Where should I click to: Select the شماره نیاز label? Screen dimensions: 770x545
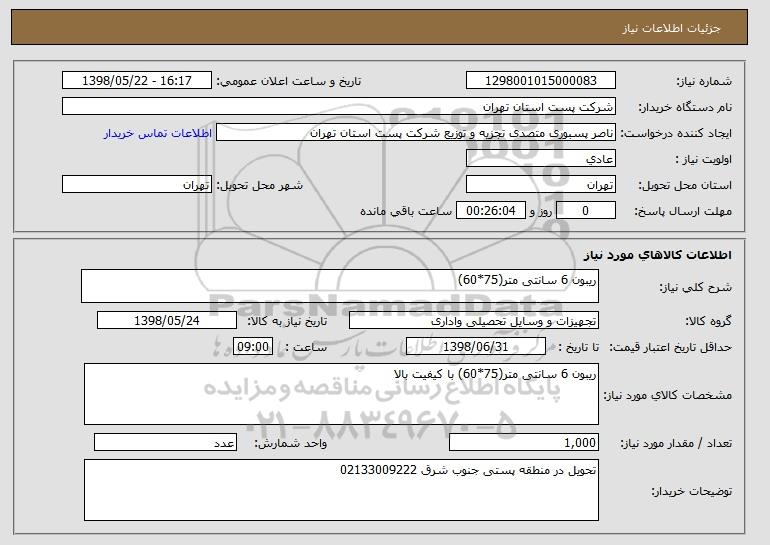pos(704,81)
